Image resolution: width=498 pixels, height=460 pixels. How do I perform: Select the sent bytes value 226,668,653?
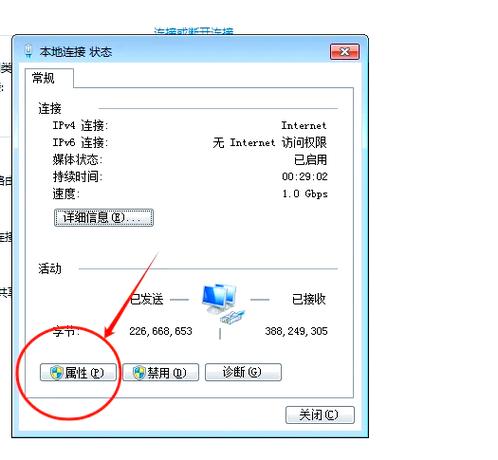(x=161, y=331)
